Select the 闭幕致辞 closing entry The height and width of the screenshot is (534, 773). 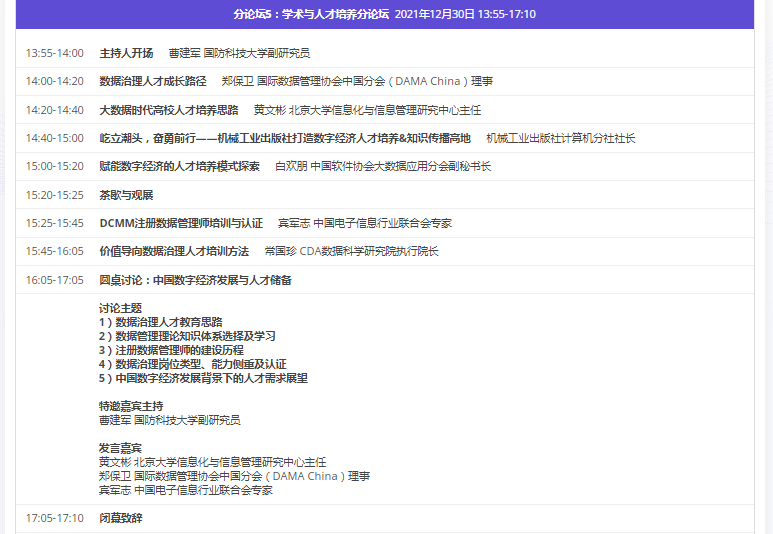tap(120, 518)
